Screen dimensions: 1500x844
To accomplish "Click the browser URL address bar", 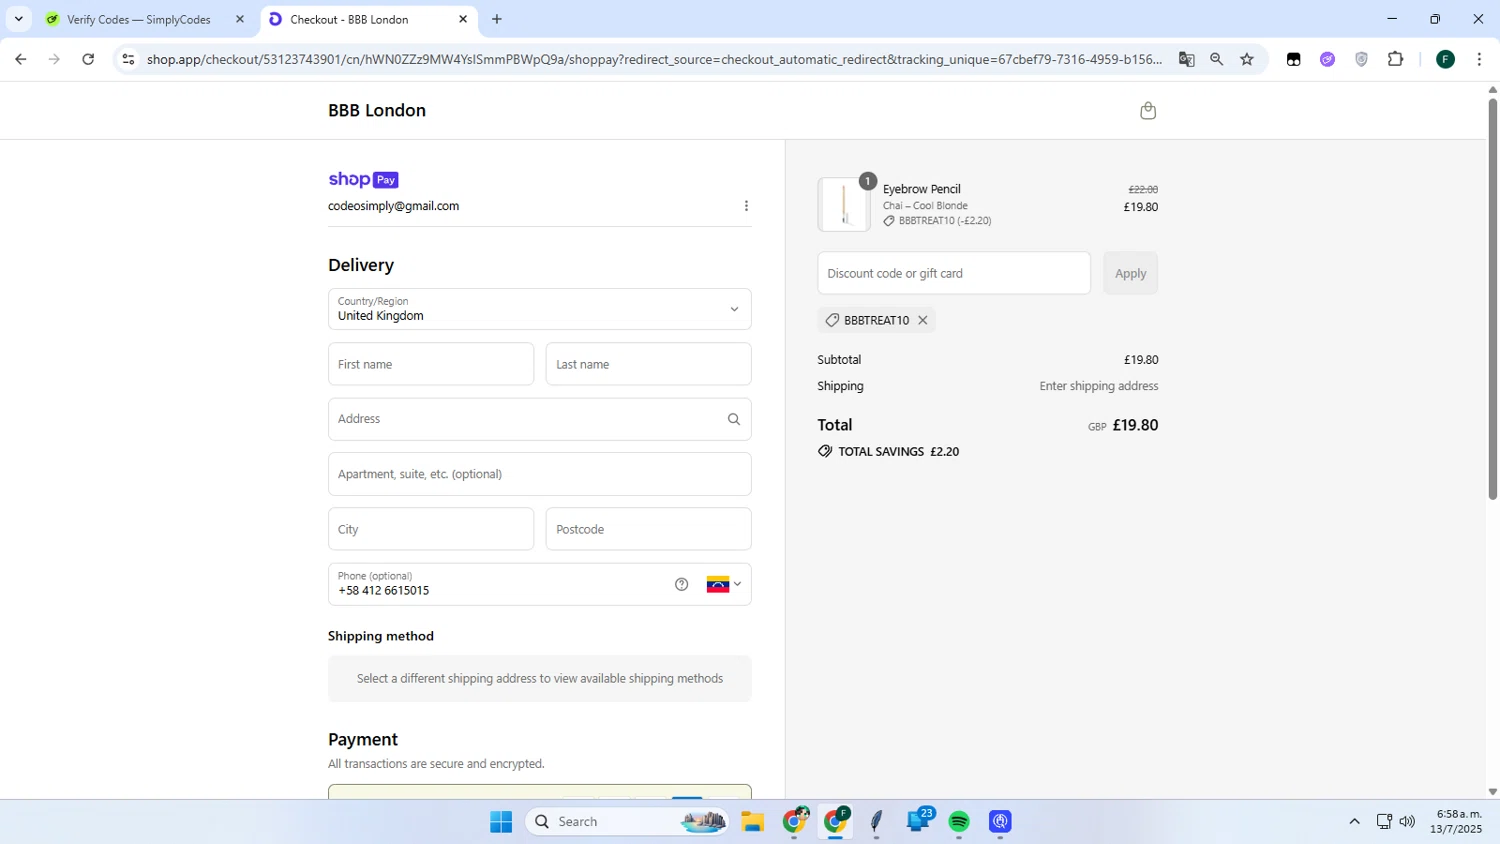I will pyautogui.click(x=654, y=59).
